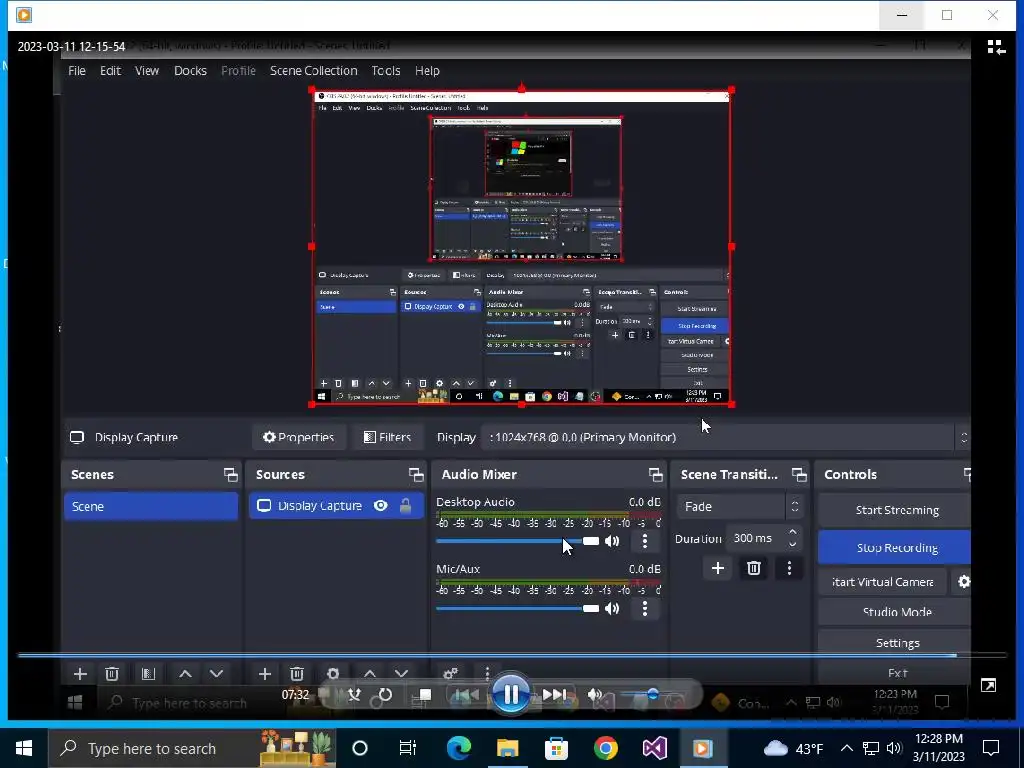Open the Fade transition dropdown
The width and height of the screenshot is (1024, 768).
click(739, 506)
